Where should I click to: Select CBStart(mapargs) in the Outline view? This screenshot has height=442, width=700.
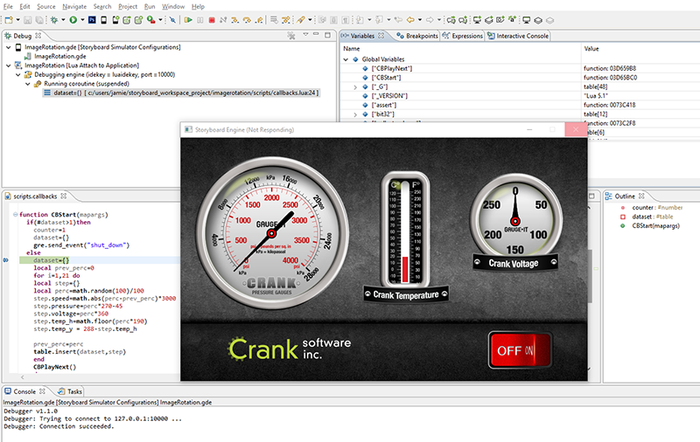[x=650, y=226]
